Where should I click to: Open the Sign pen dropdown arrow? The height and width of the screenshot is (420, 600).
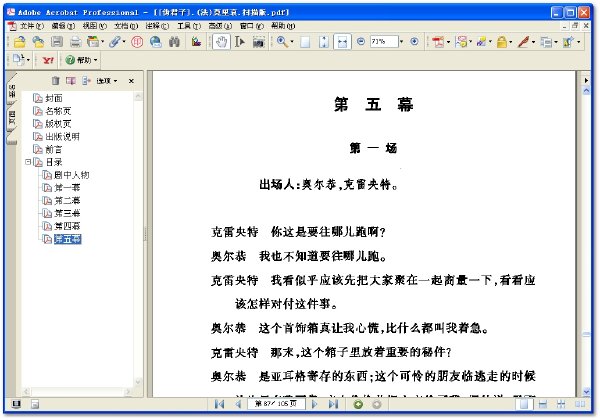tap(533, 42)
